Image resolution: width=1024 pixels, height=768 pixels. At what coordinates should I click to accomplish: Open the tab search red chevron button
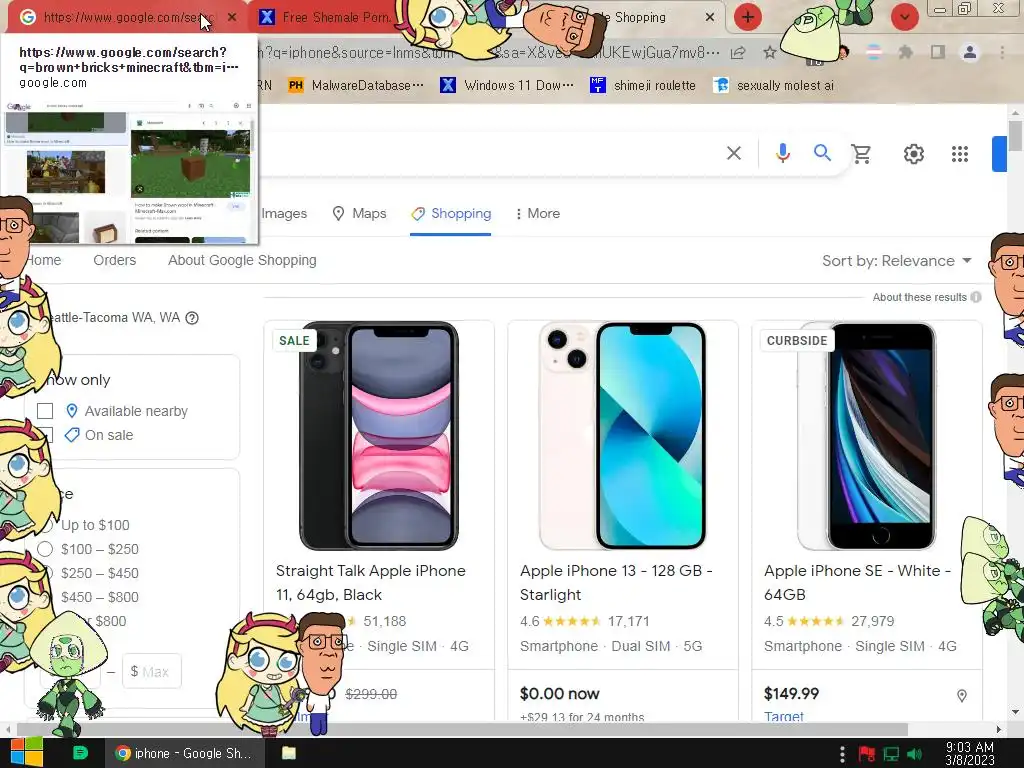[904, 17]
